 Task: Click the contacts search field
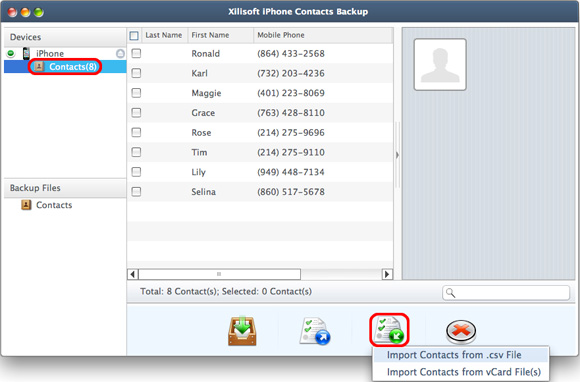pyautogui.click(x=506, y=293)
